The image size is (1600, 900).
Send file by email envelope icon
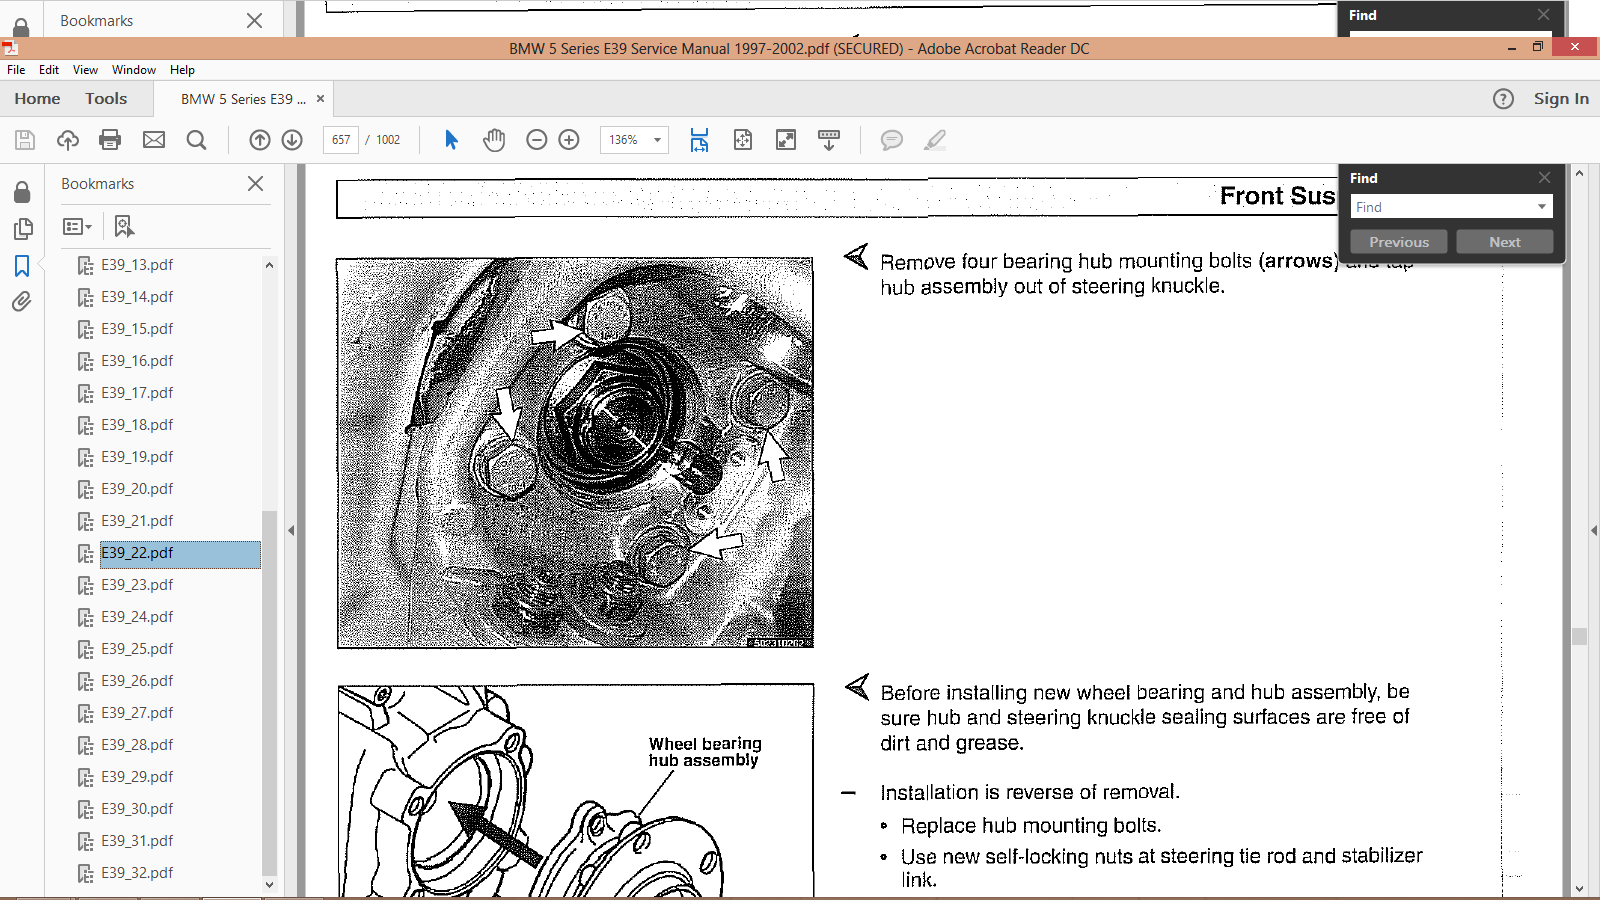[154, 140]
